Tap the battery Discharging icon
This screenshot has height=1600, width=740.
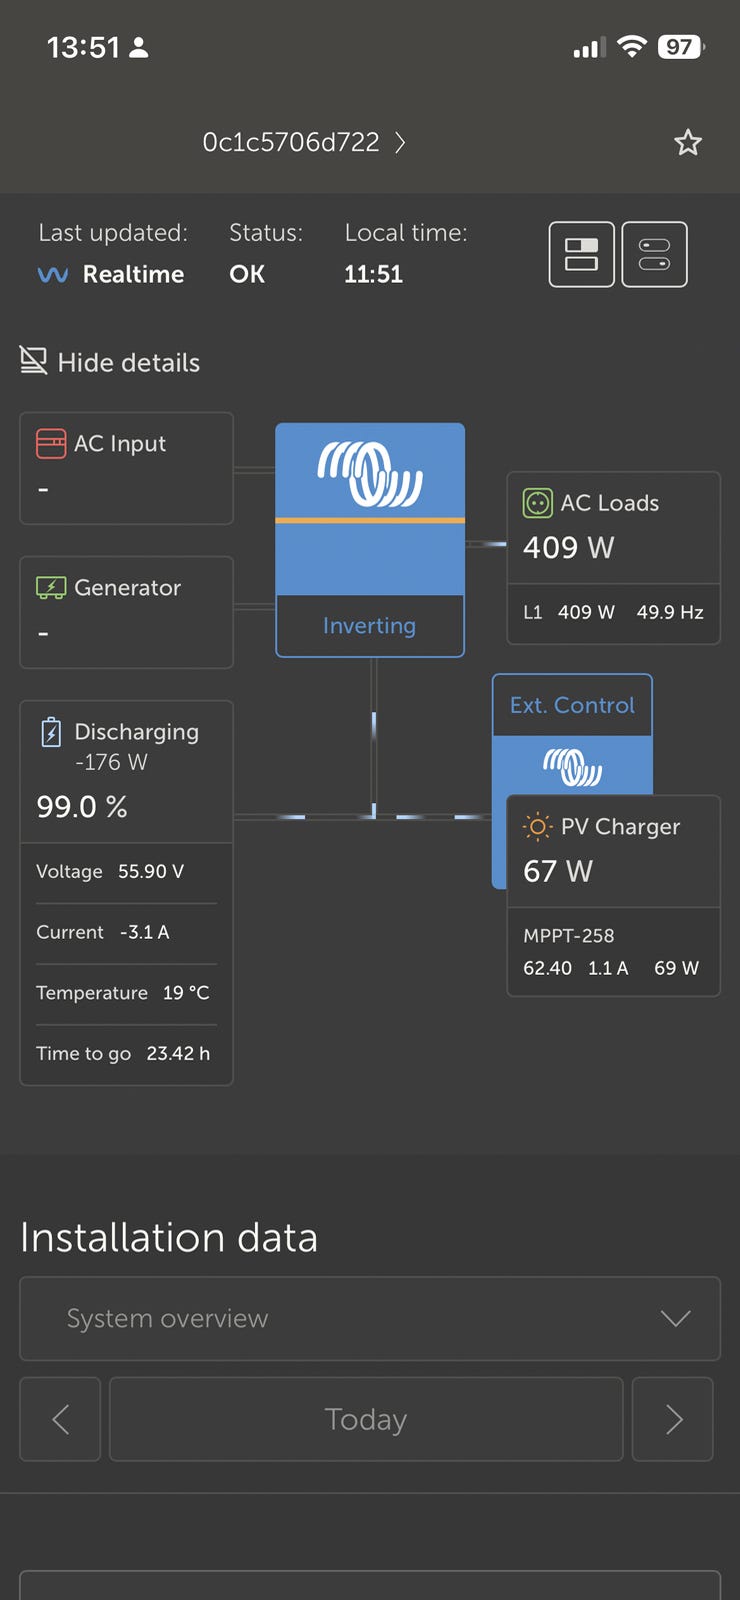coord(51,732)
